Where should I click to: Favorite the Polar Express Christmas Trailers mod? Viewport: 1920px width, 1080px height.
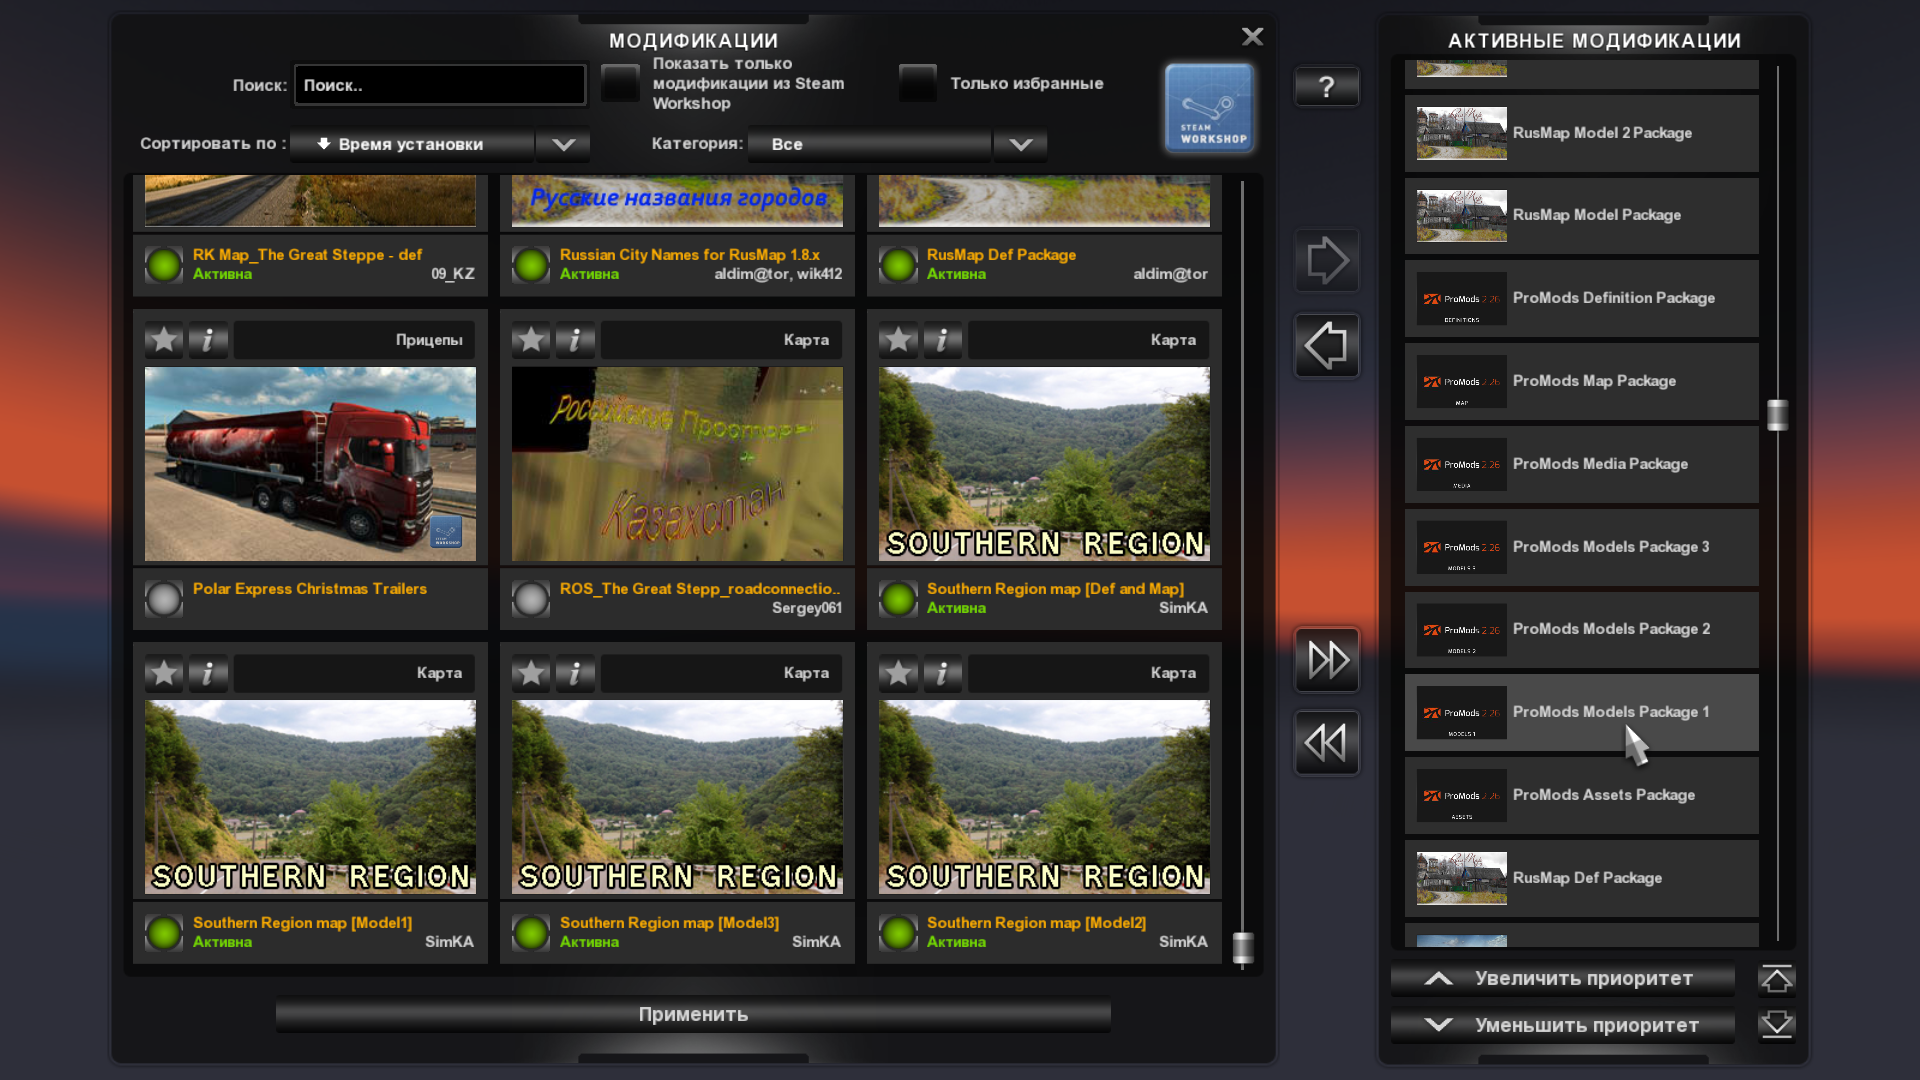pyautogui.click(x=164, y=340)
